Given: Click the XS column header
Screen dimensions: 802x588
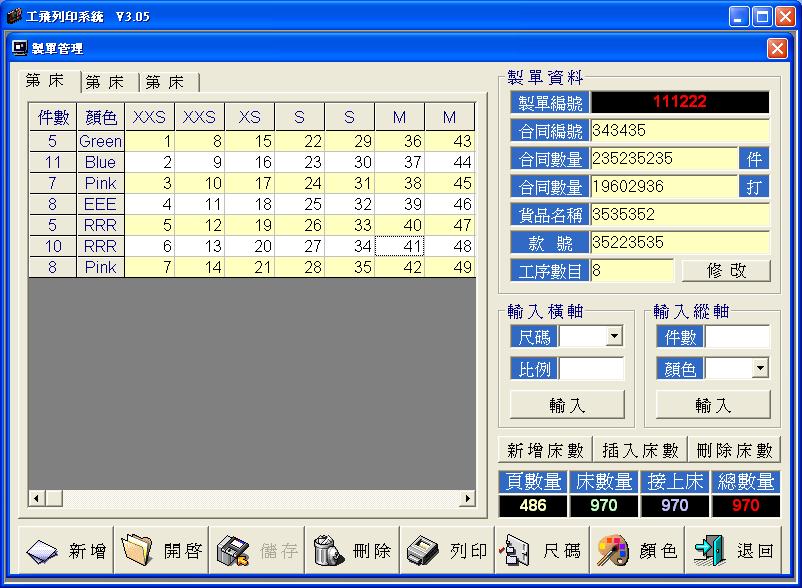Looking at the screenshot, I should click(250, 117).
